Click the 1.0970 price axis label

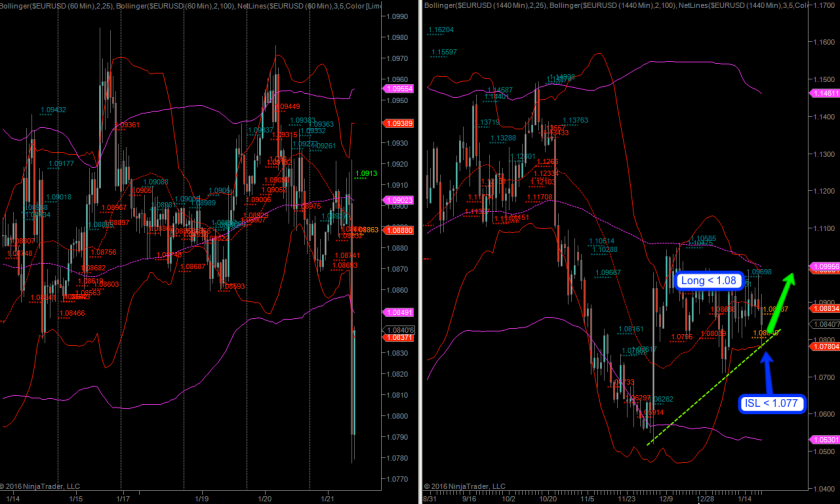[x=397, y=58]
